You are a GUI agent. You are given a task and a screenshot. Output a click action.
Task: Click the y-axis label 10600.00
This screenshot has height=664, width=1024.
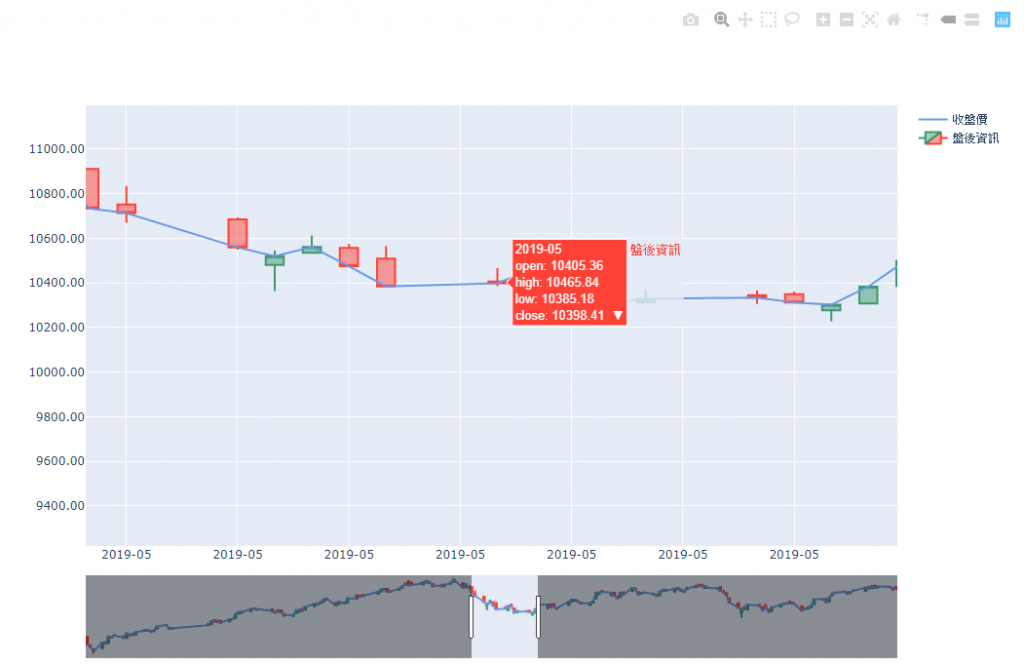pyautogui.click(x=57, y=238)
